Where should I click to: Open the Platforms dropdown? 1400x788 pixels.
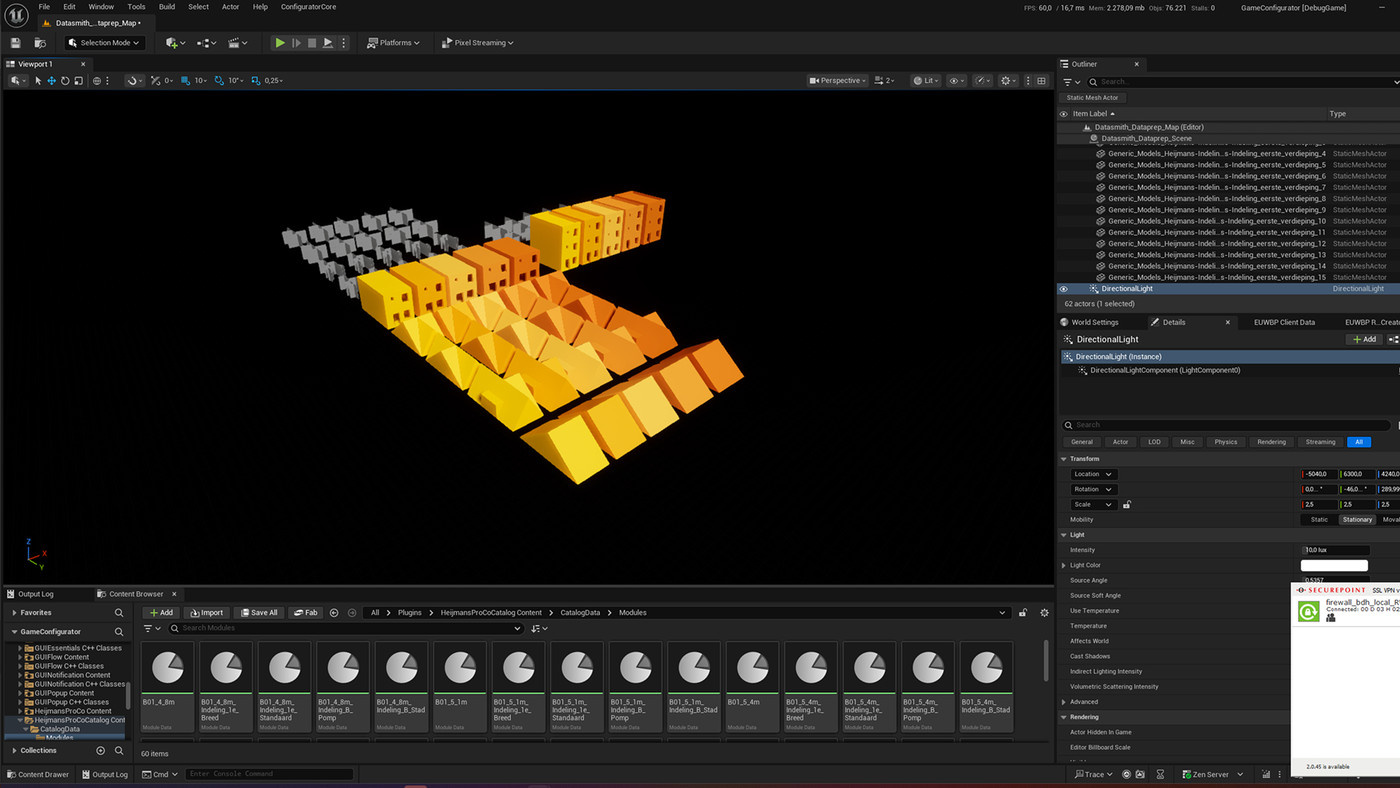click(x=393, y=43)
